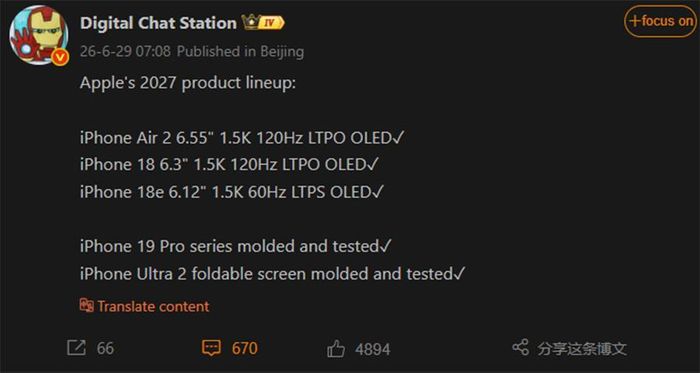
Task: Open the Digital Chat Station profile name
Action: [158, 23]
